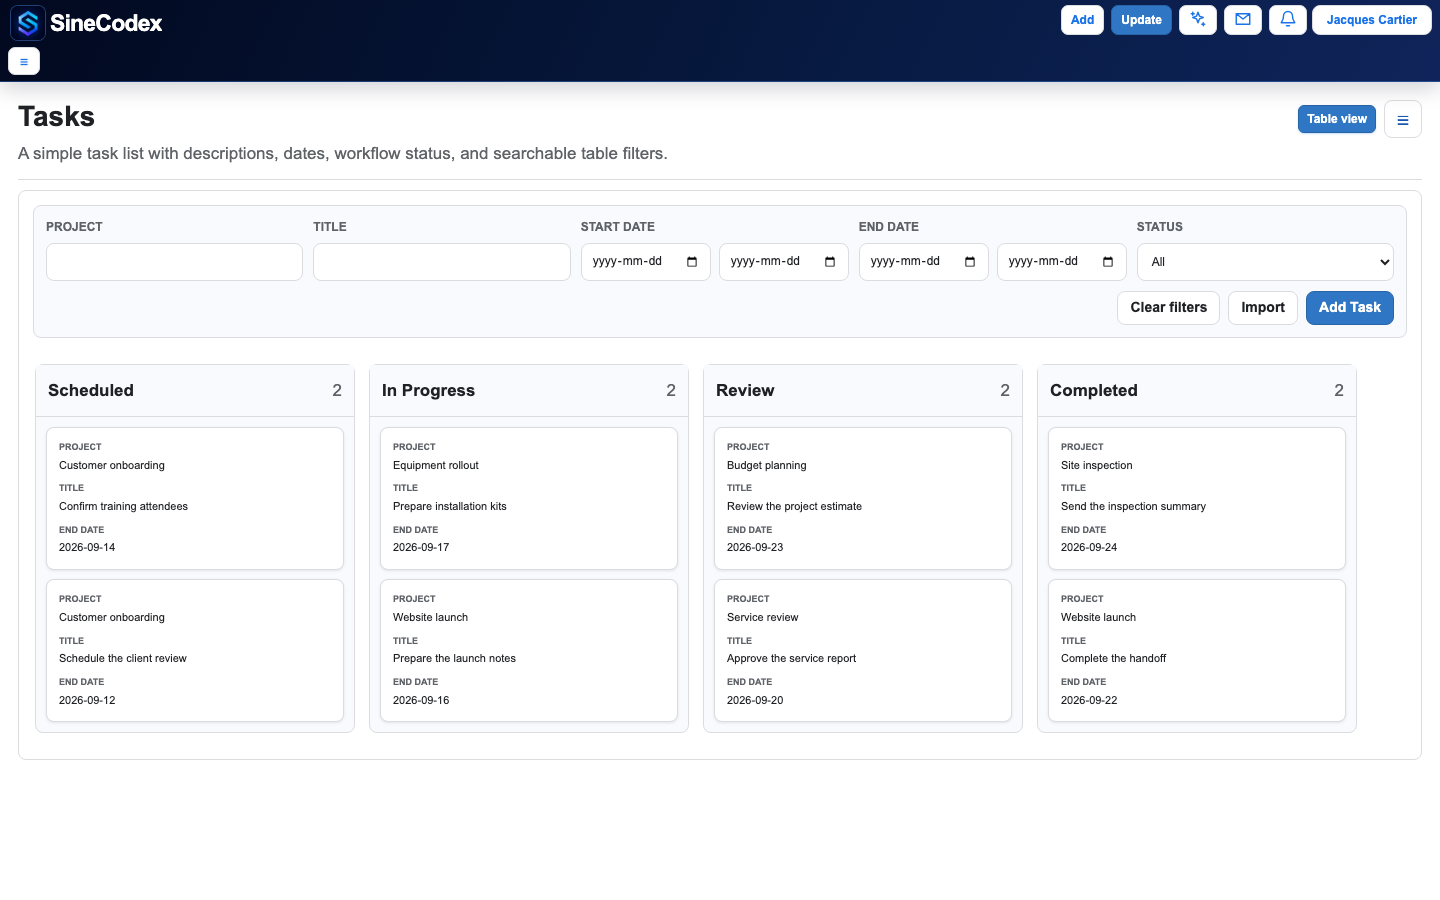
Task: Switch to Table view
Action: [1337, 119]
